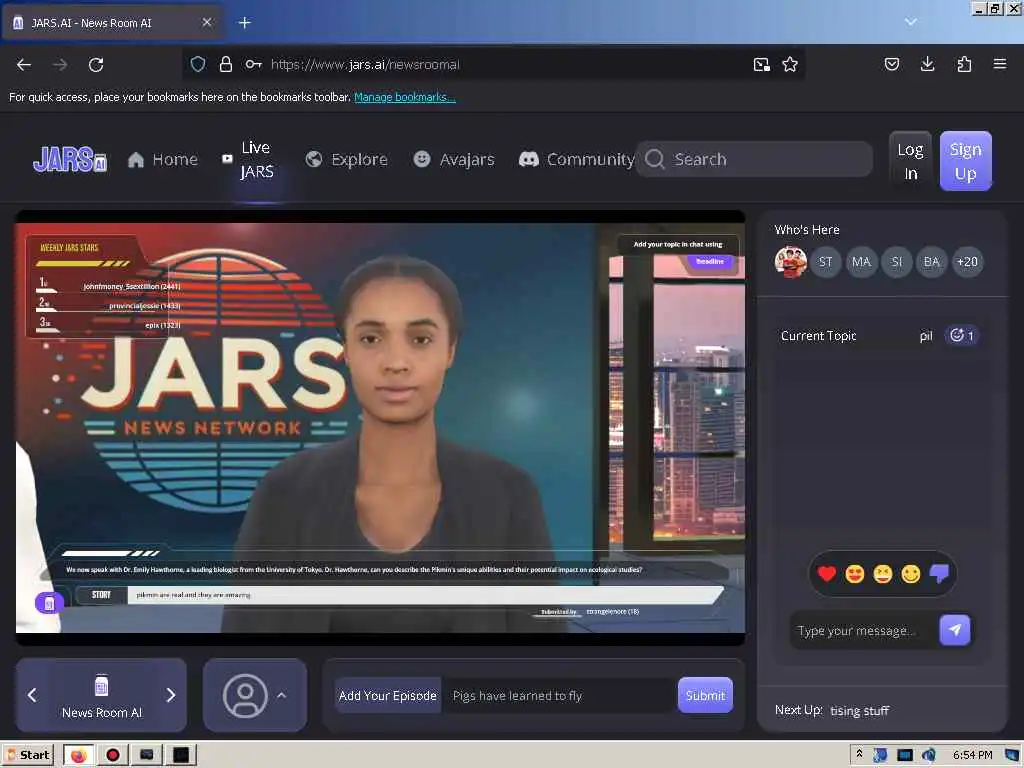Viewport: 1024px width, 768px height.
Task: Open the picture-in-picture icon in the address bar
Action: point(761,64)
